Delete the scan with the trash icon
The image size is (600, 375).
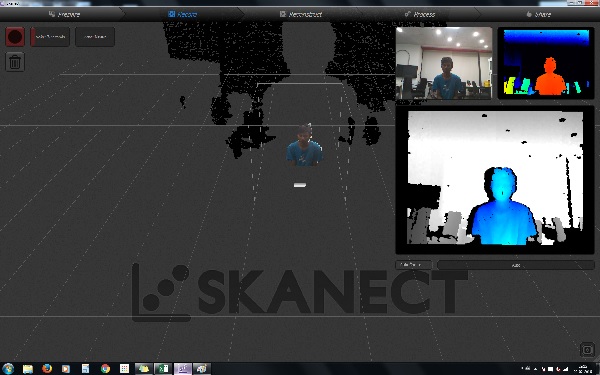tap(15, 62)
